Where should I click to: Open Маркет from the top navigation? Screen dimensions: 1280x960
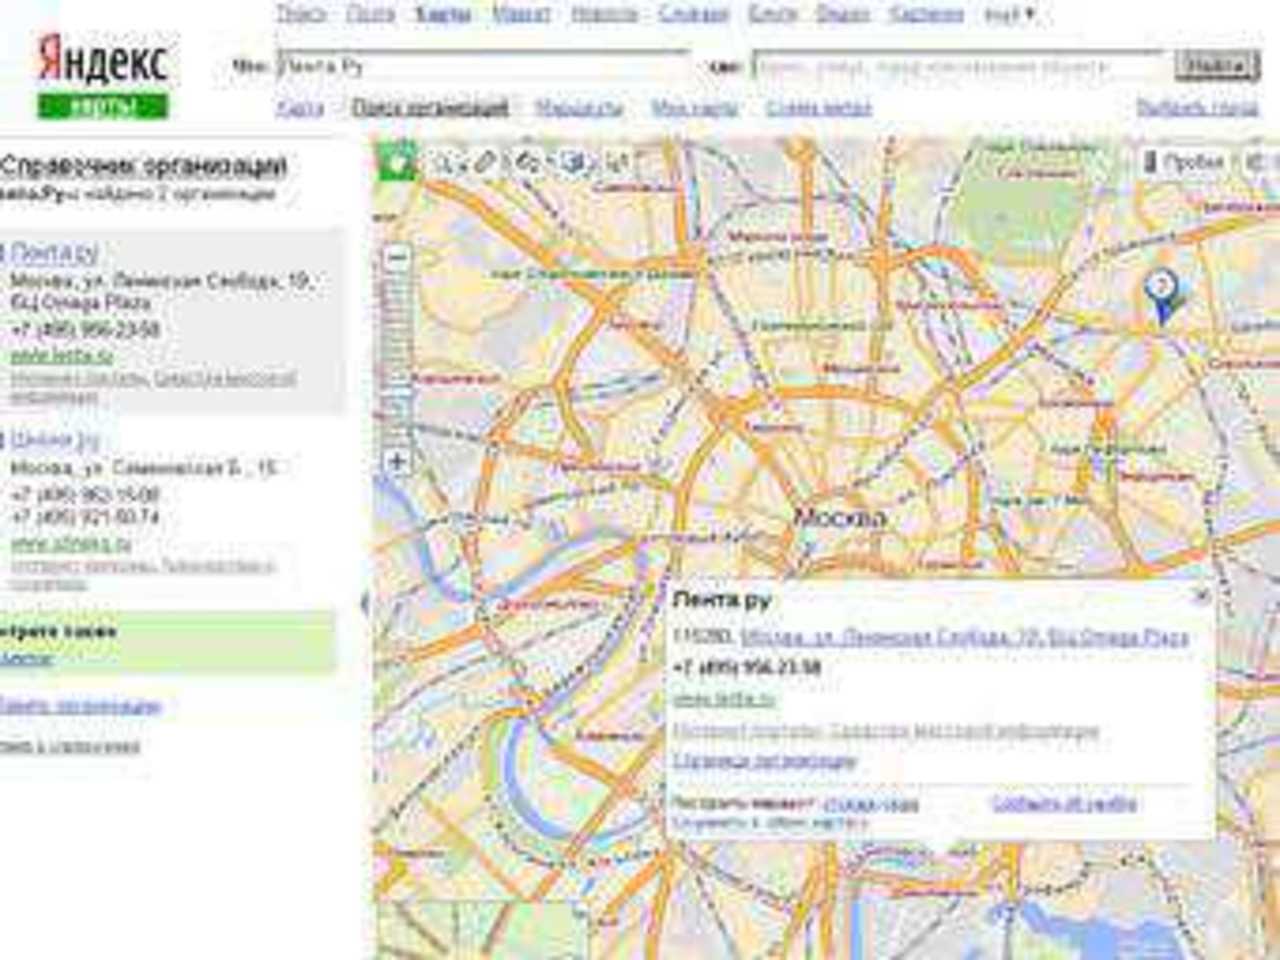click(521, 14)
